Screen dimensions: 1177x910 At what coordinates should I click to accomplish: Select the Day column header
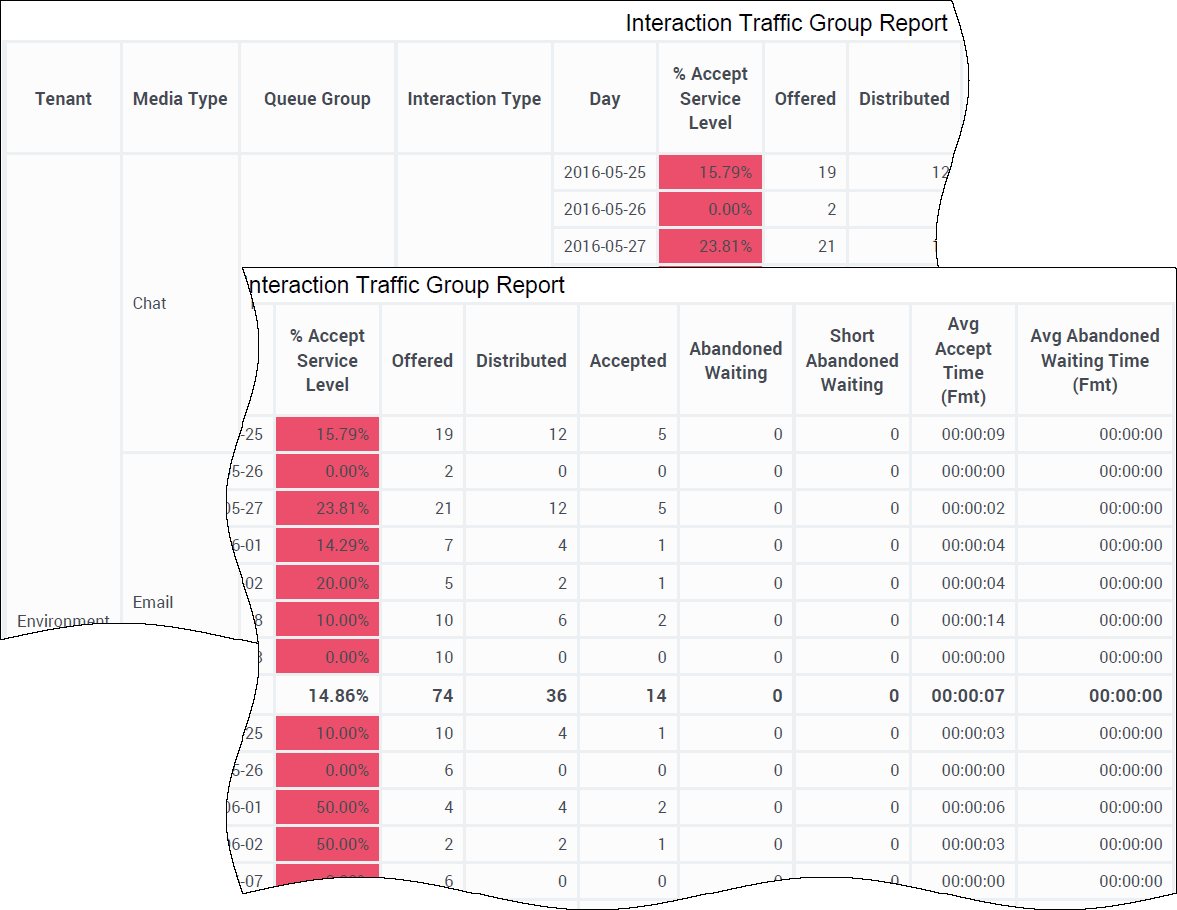[605, 98]
